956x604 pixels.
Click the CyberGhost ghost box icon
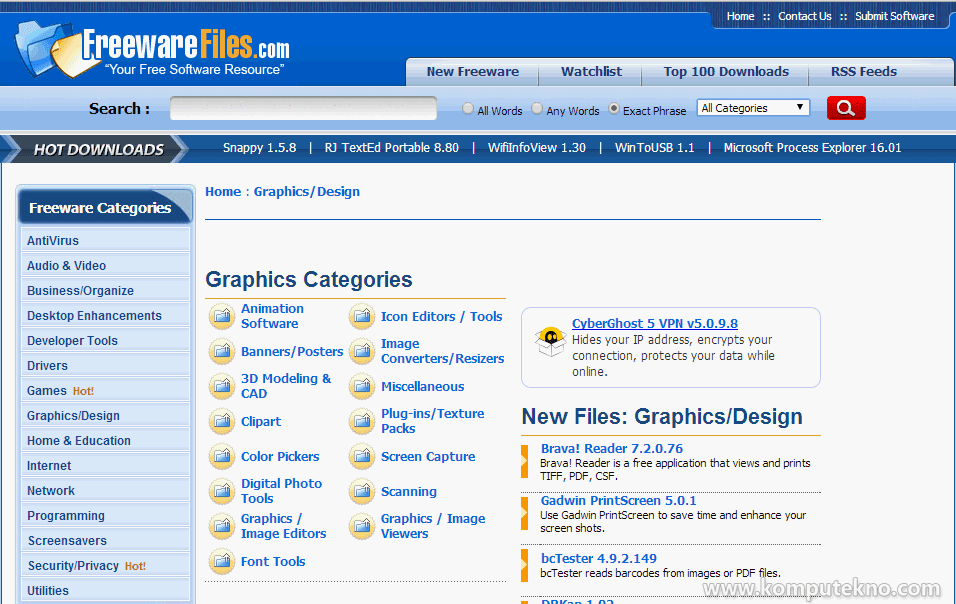coord(551,341)
